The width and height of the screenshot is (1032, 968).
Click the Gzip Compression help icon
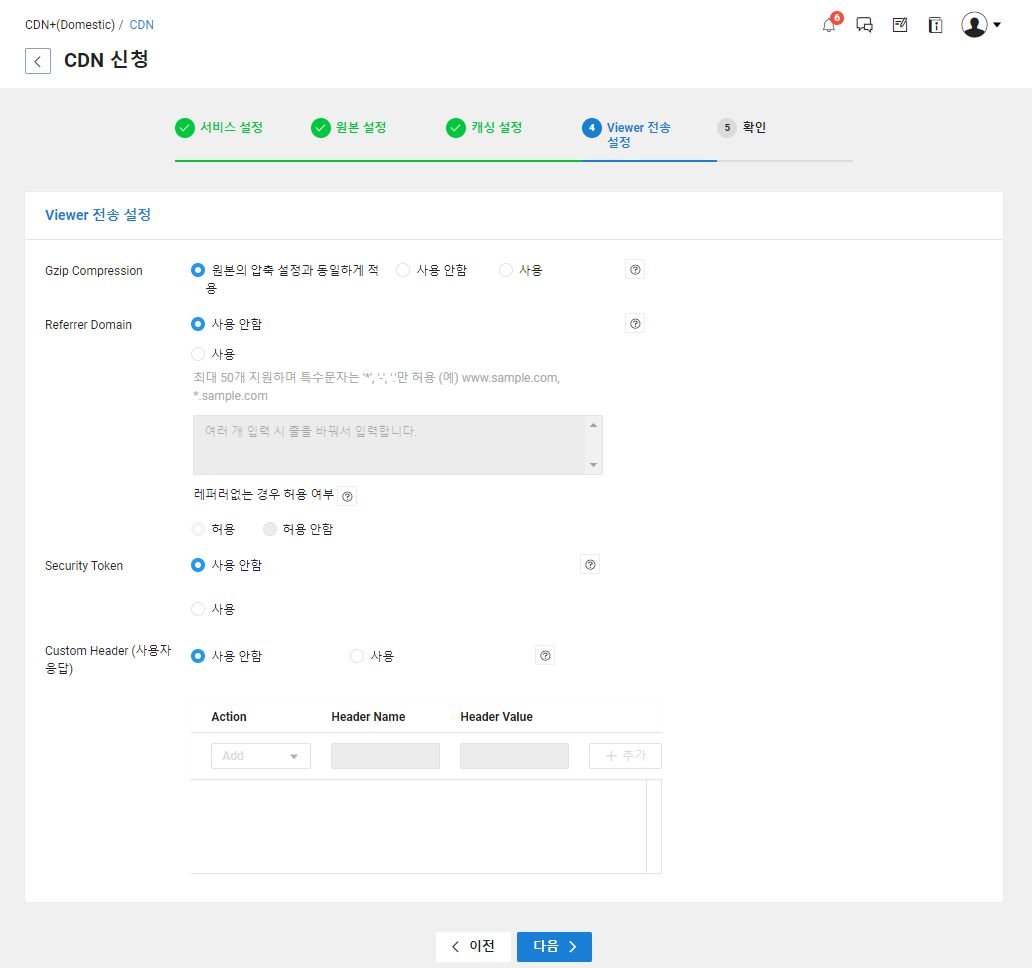point(635,270)
